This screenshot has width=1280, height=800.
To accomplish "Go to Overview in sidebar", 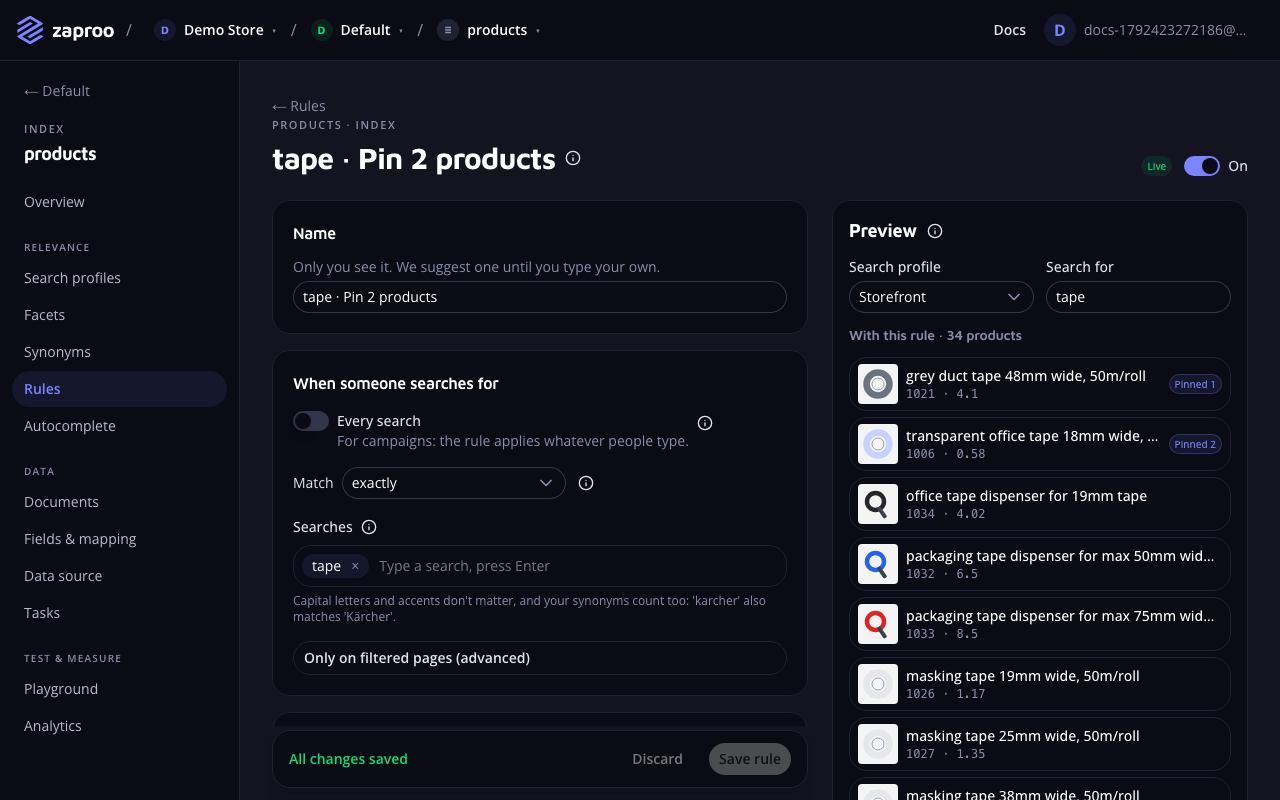I will coord(120,202).
